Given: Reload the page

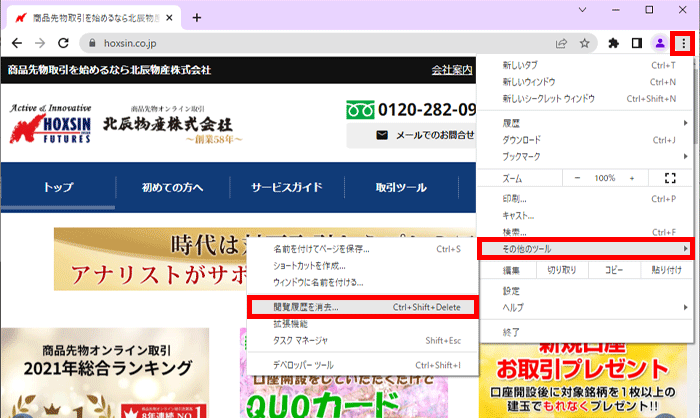Looking at the screenshot, I should pyautogui.click(x=63, y=43).
